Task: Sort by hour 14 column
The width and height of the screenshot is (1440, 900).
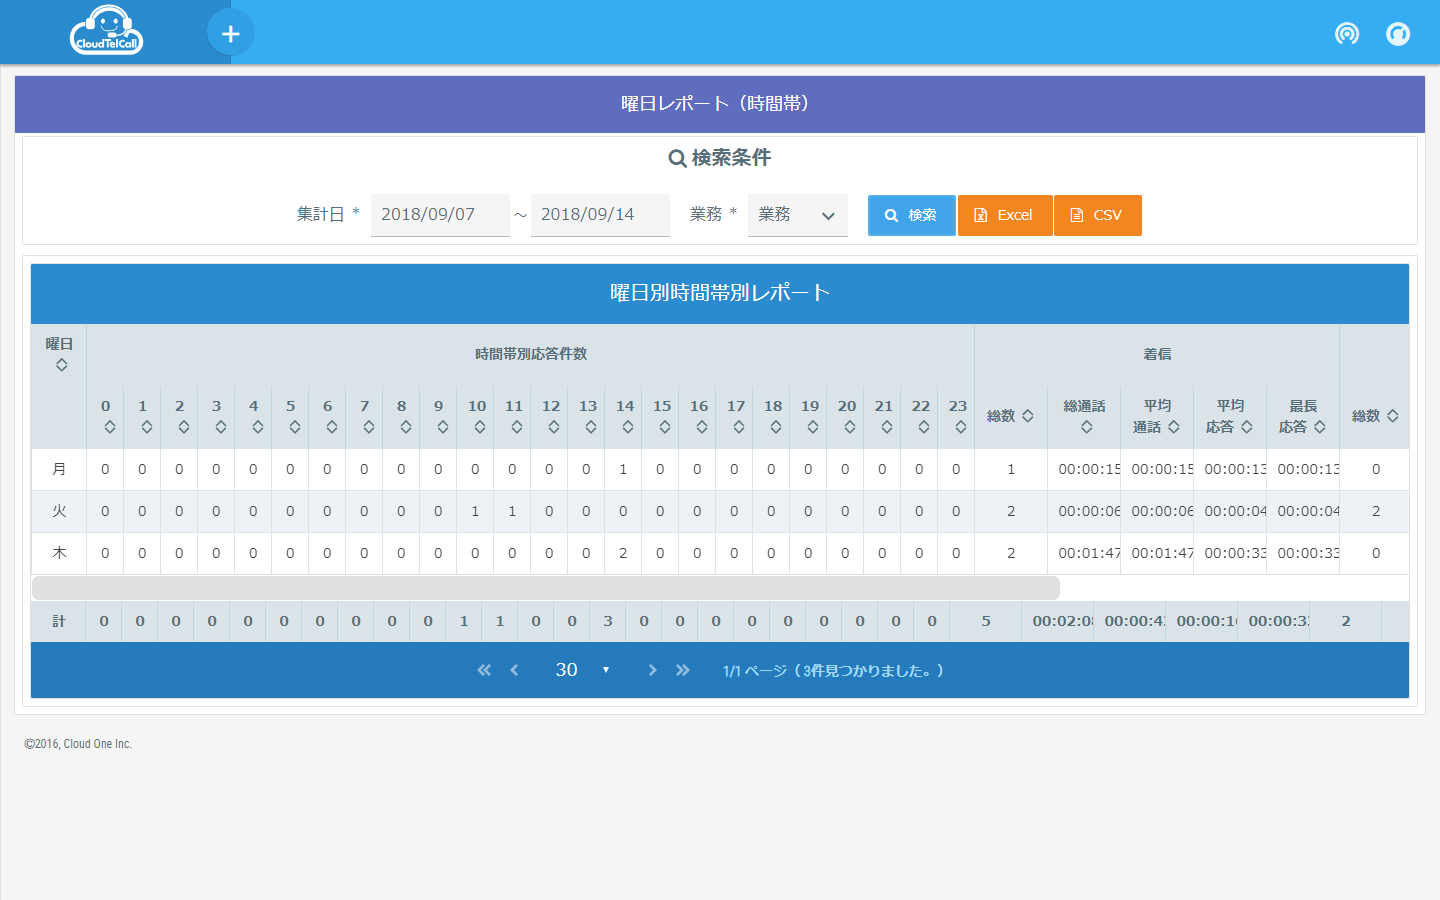Action: (628, 427)
